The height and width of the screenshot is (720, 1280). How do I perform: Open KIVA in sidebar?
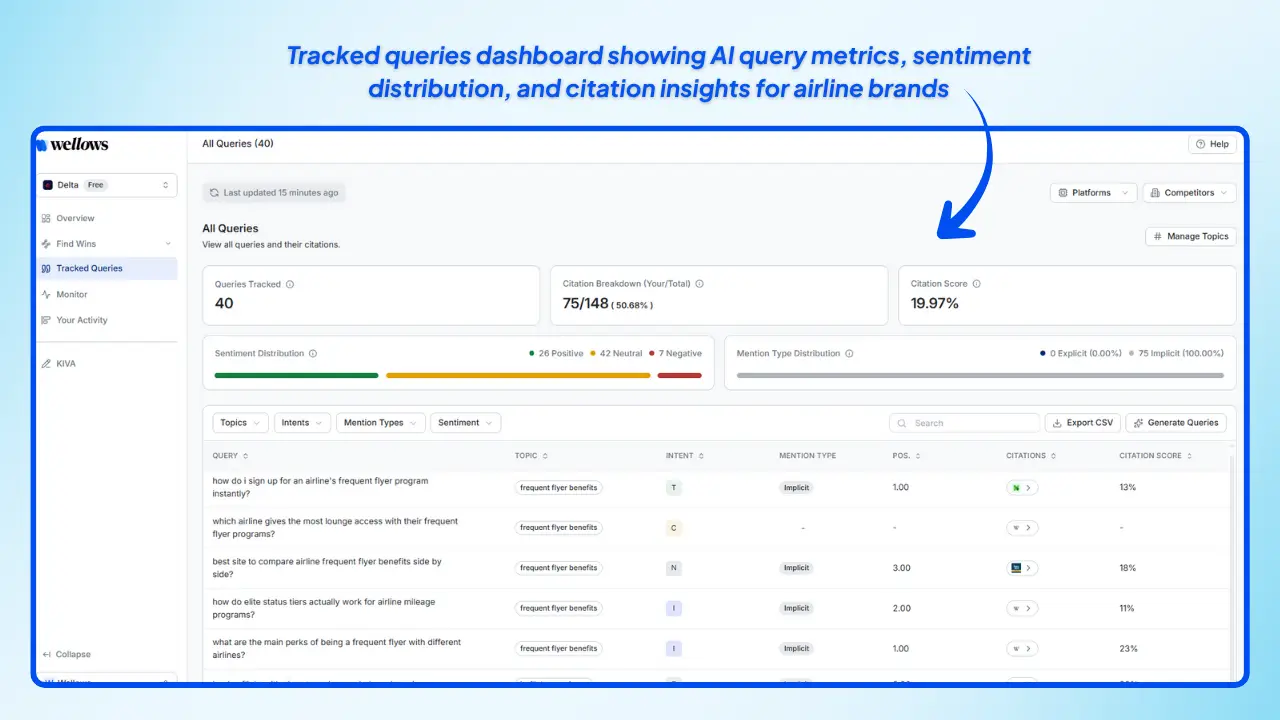click(66, 364)
